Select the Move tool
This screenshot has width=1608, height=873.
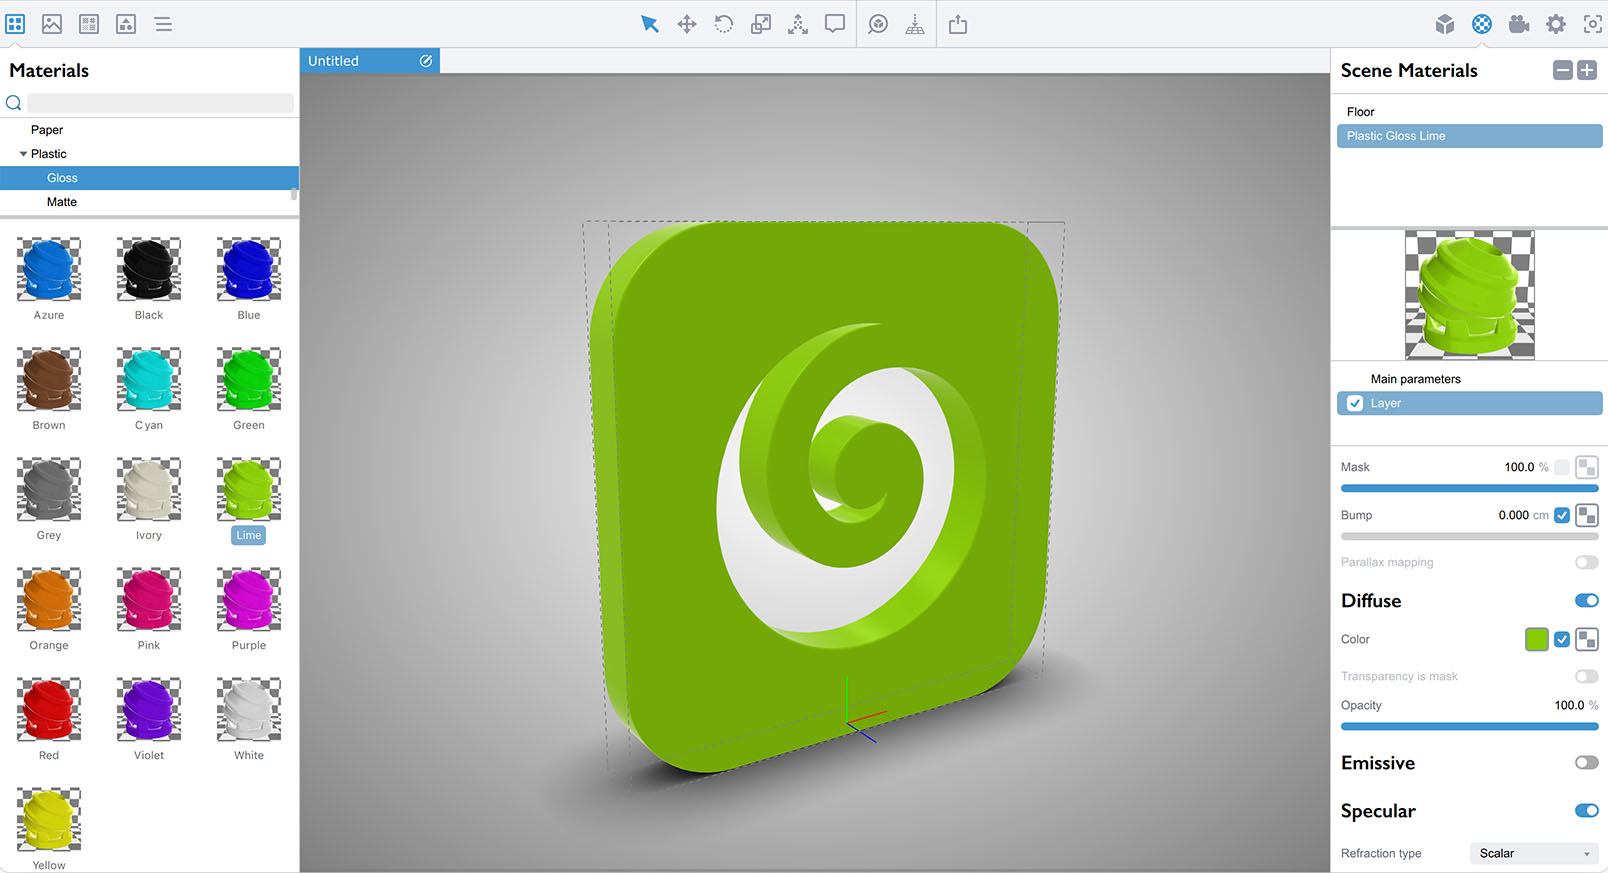[x=687, y=24]
